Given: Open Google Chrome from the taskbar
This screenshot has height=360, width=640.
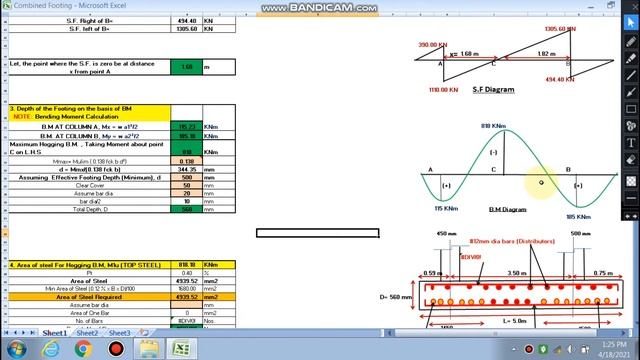Looking at the screenshot, I should 83,349.
